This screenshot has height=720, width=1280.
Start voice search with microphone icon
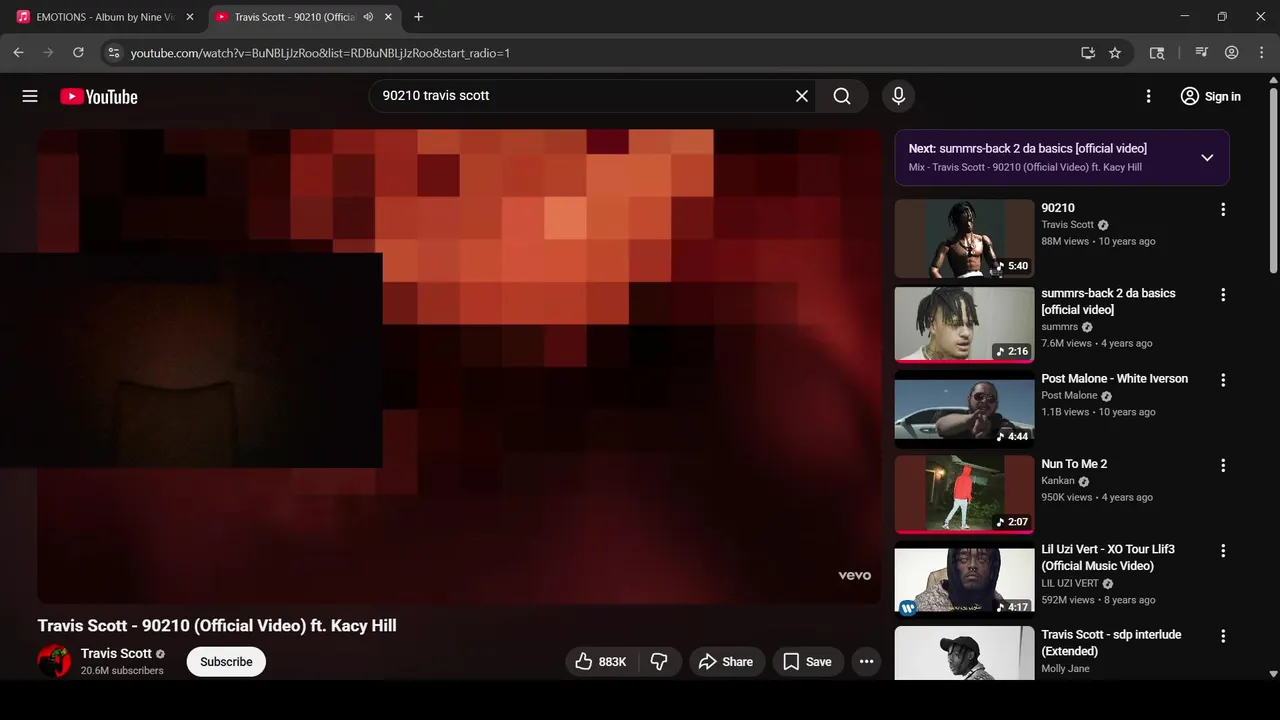click(x=898, y=96)
